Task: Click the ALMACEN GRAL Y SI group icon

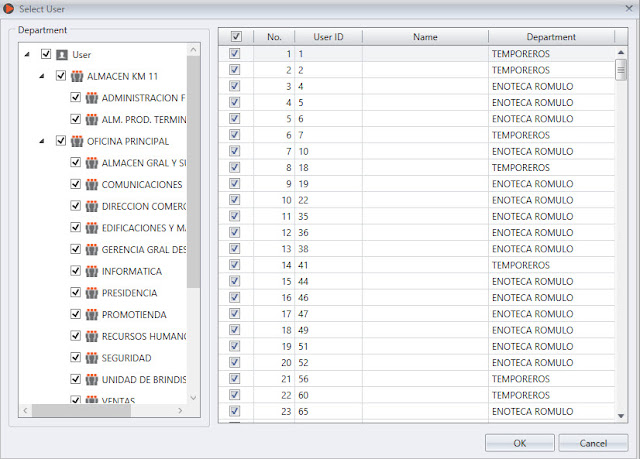Action: click(x=91, y=163)
